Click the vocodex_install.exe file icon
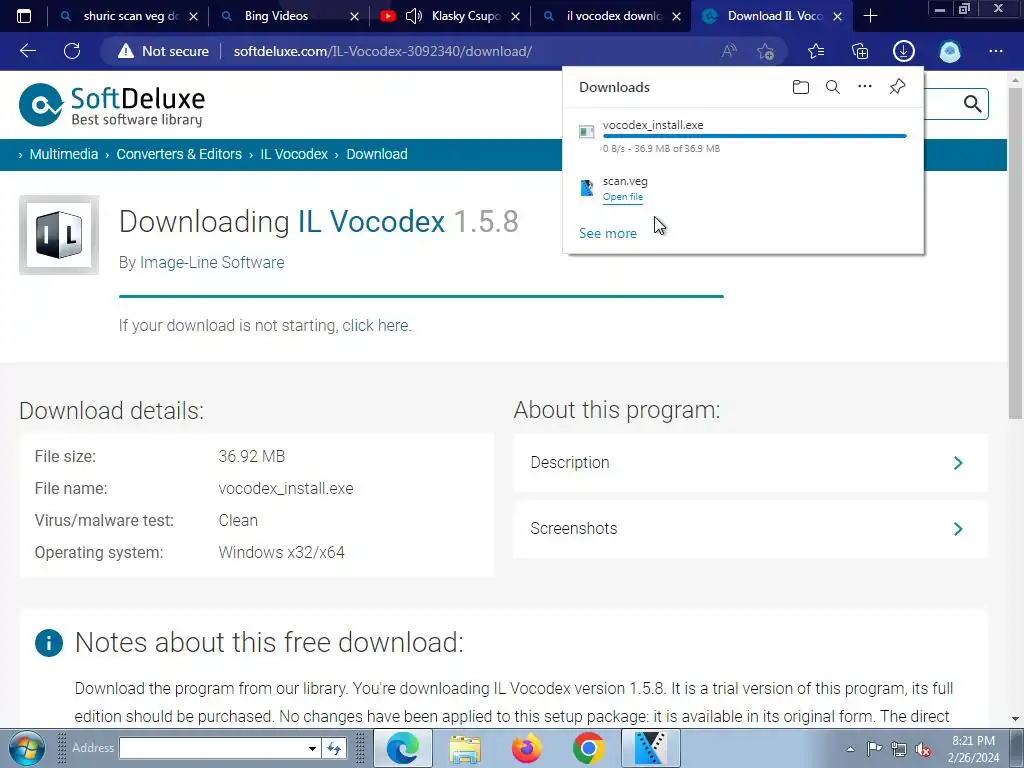 [586, 132]
